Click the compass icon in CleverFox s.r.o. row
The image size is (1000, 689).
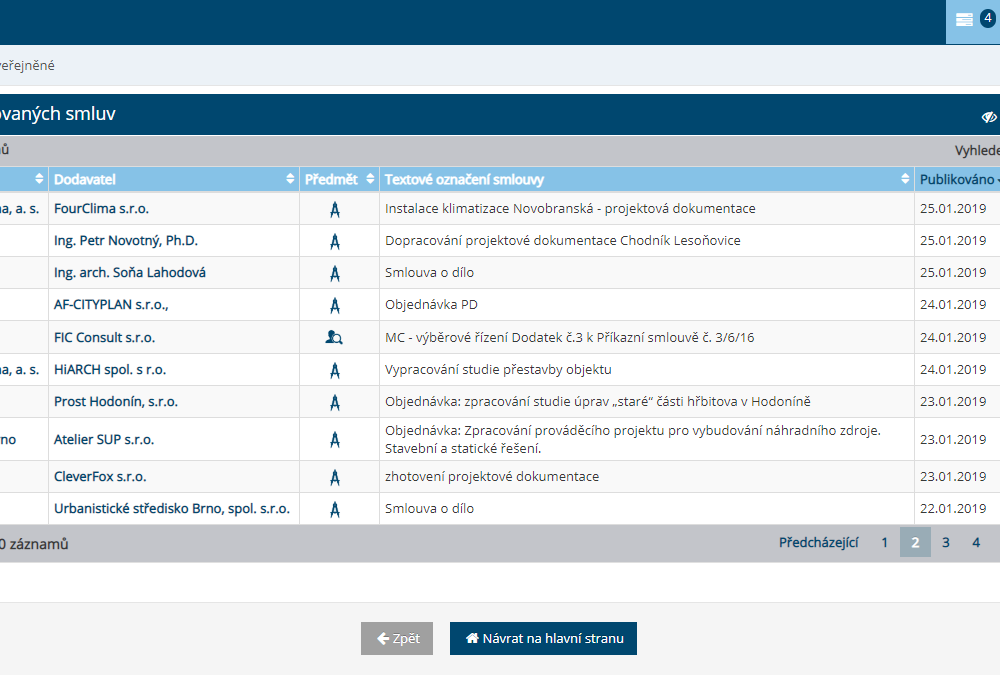[335, 477]
